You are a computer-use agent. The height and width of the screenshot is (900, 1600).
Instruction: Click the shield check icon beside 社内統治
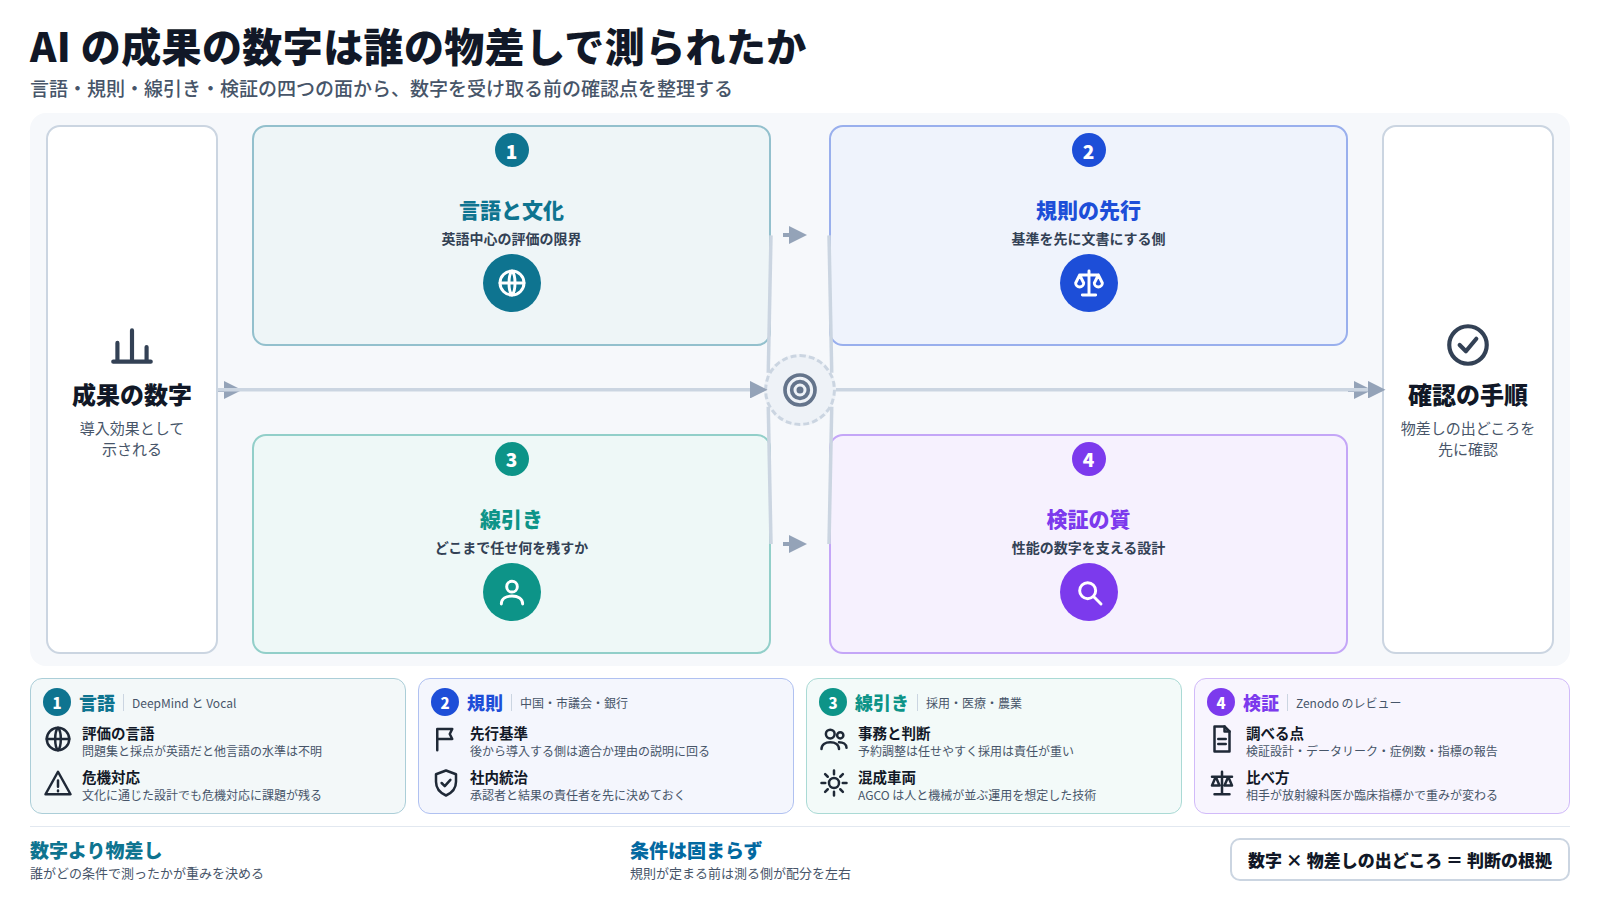446,783
